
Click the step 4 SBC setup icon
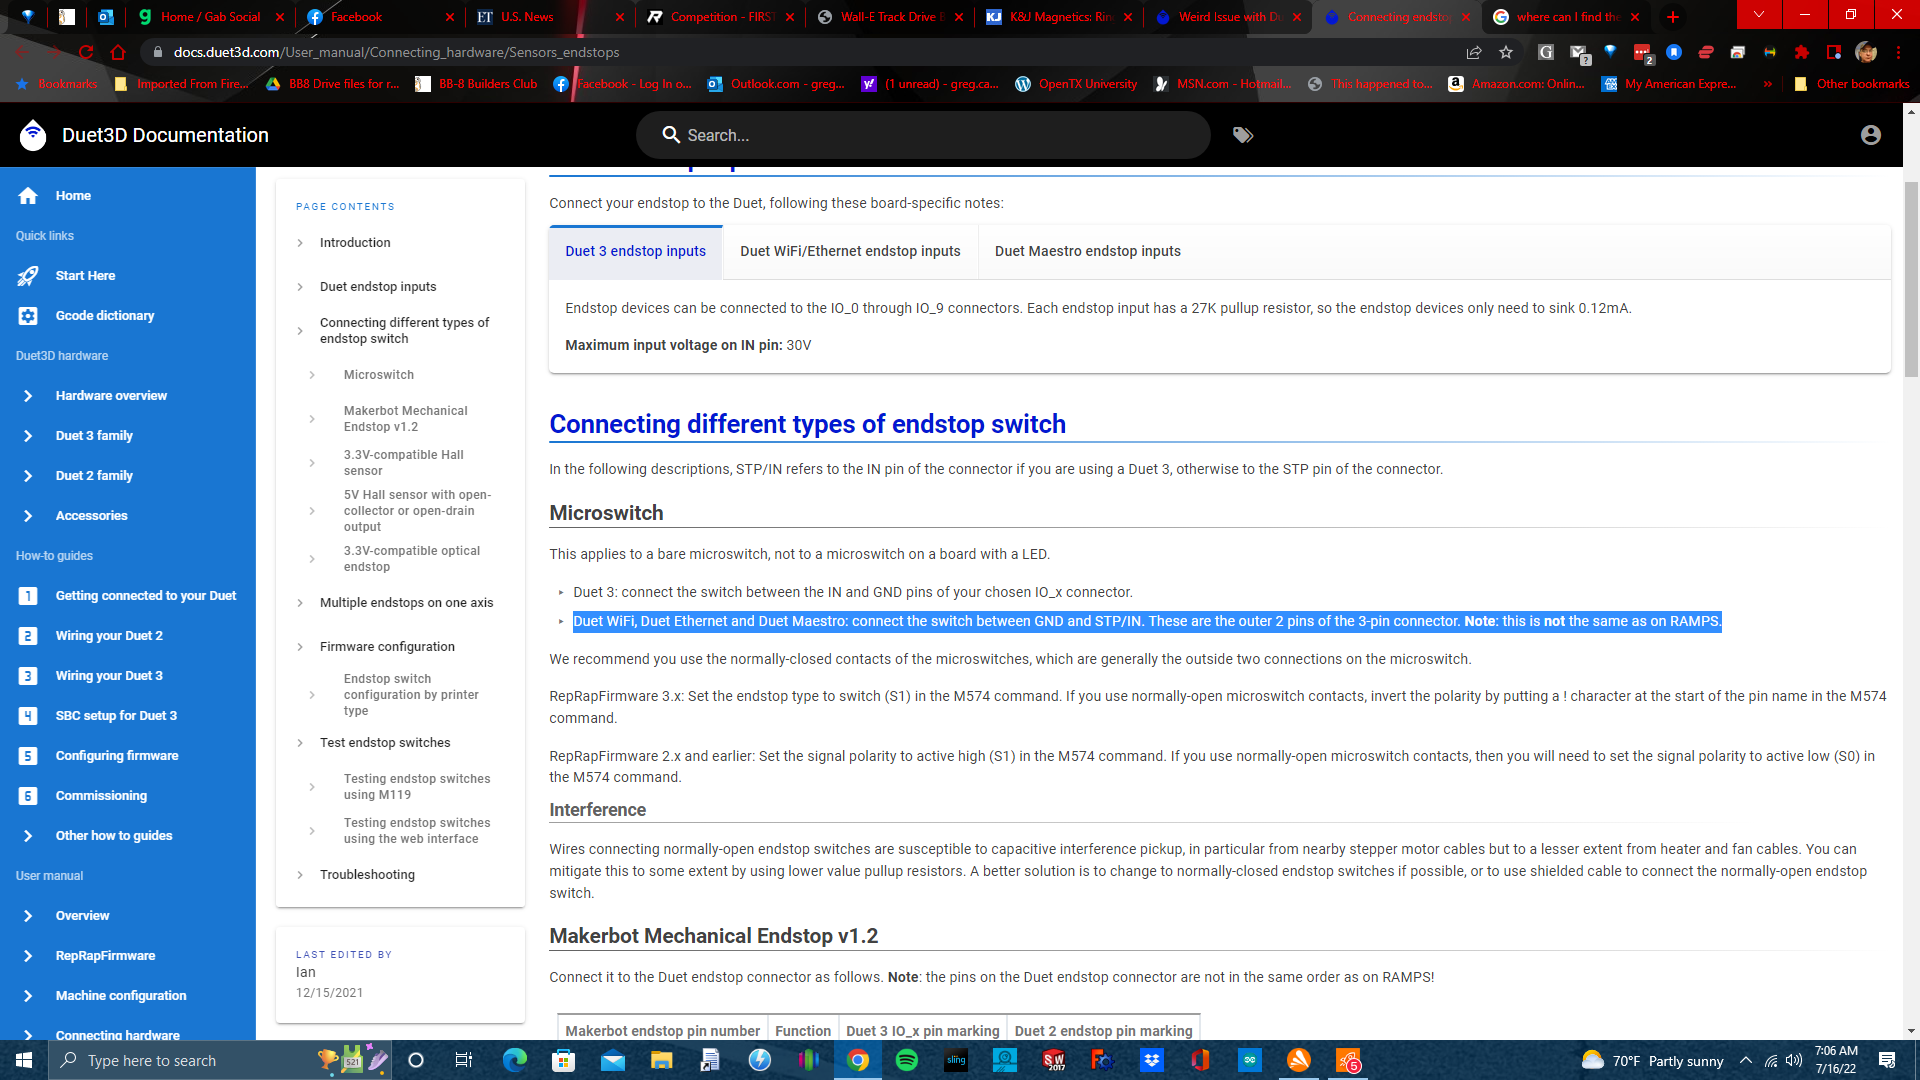coord(28,716)
